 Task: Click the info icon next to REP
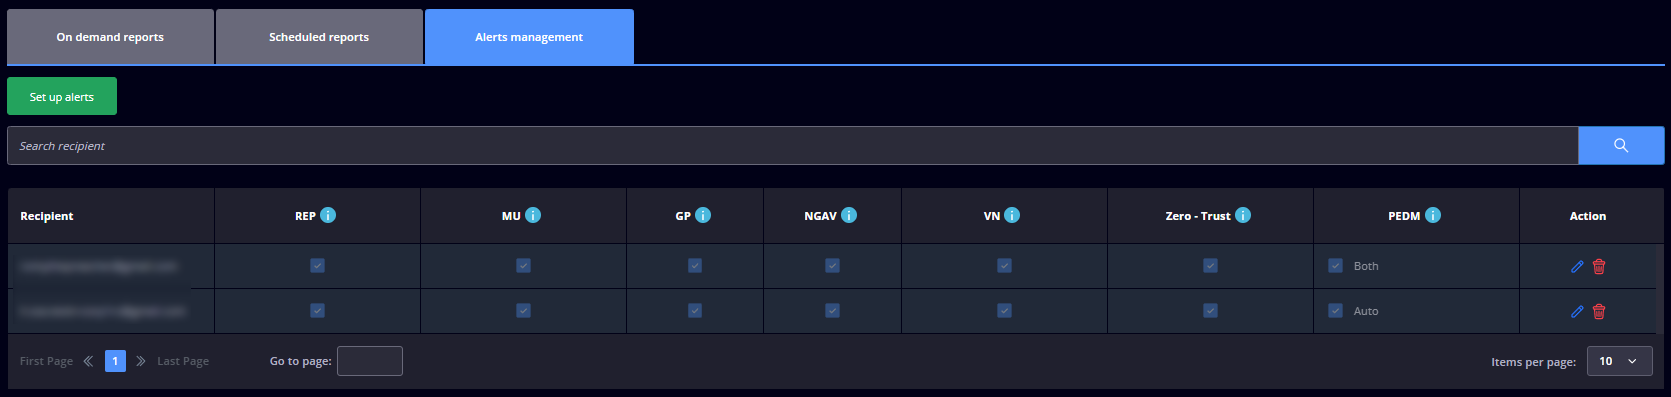click(x=328, y=215)
